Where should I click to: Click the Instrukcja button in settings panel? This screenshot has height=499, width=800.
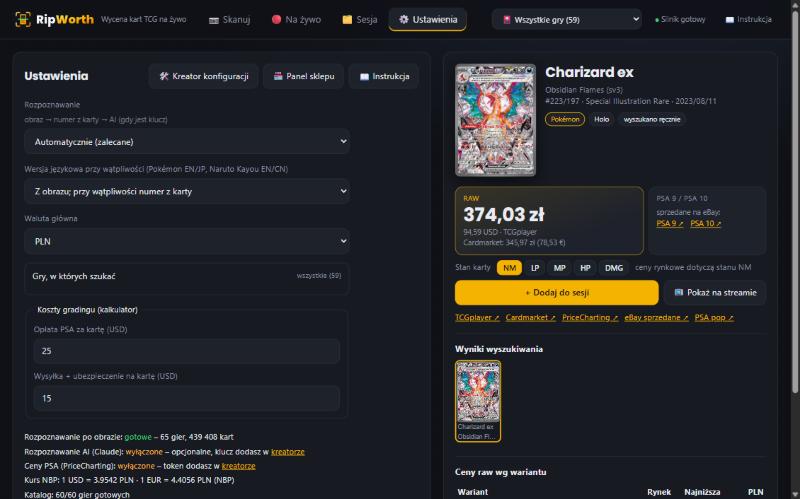pyautogui.click(x=384, y=76)
